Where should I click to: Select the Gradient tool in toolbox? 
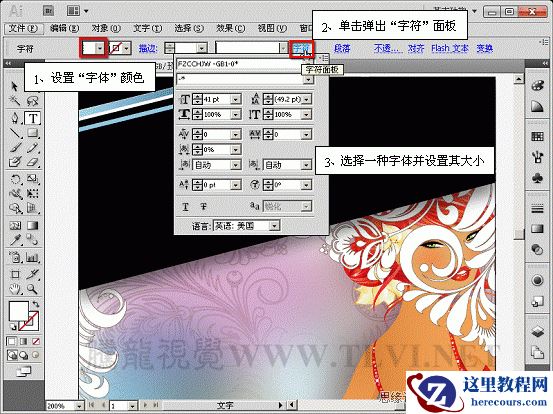coord(32,225)
